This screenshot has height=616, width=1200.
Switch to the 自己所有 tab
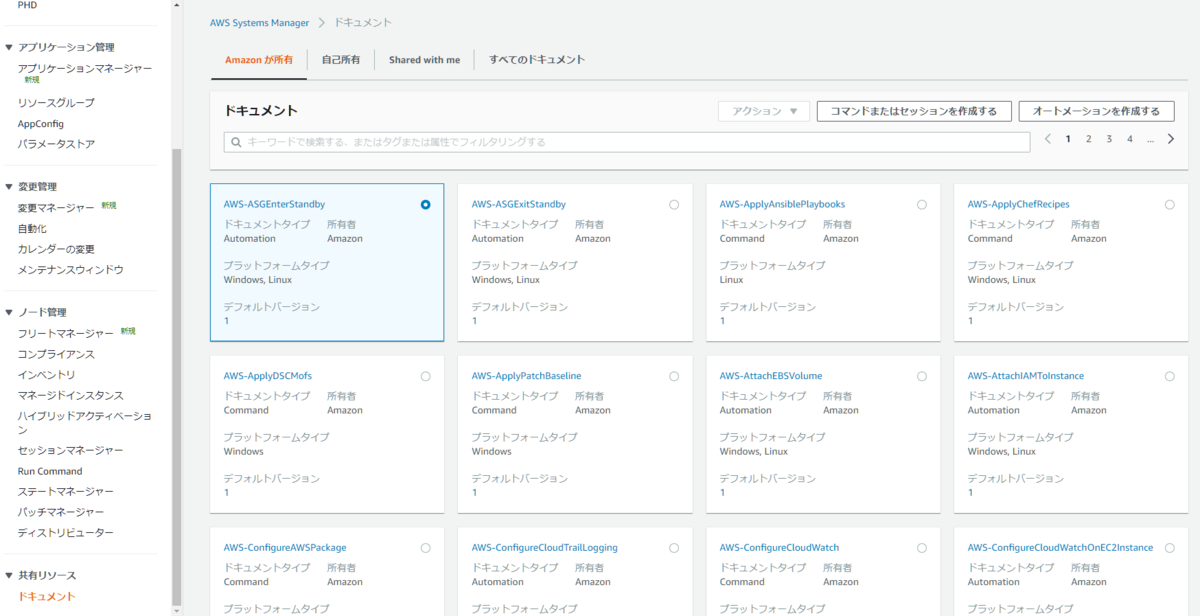click(341, 60)
